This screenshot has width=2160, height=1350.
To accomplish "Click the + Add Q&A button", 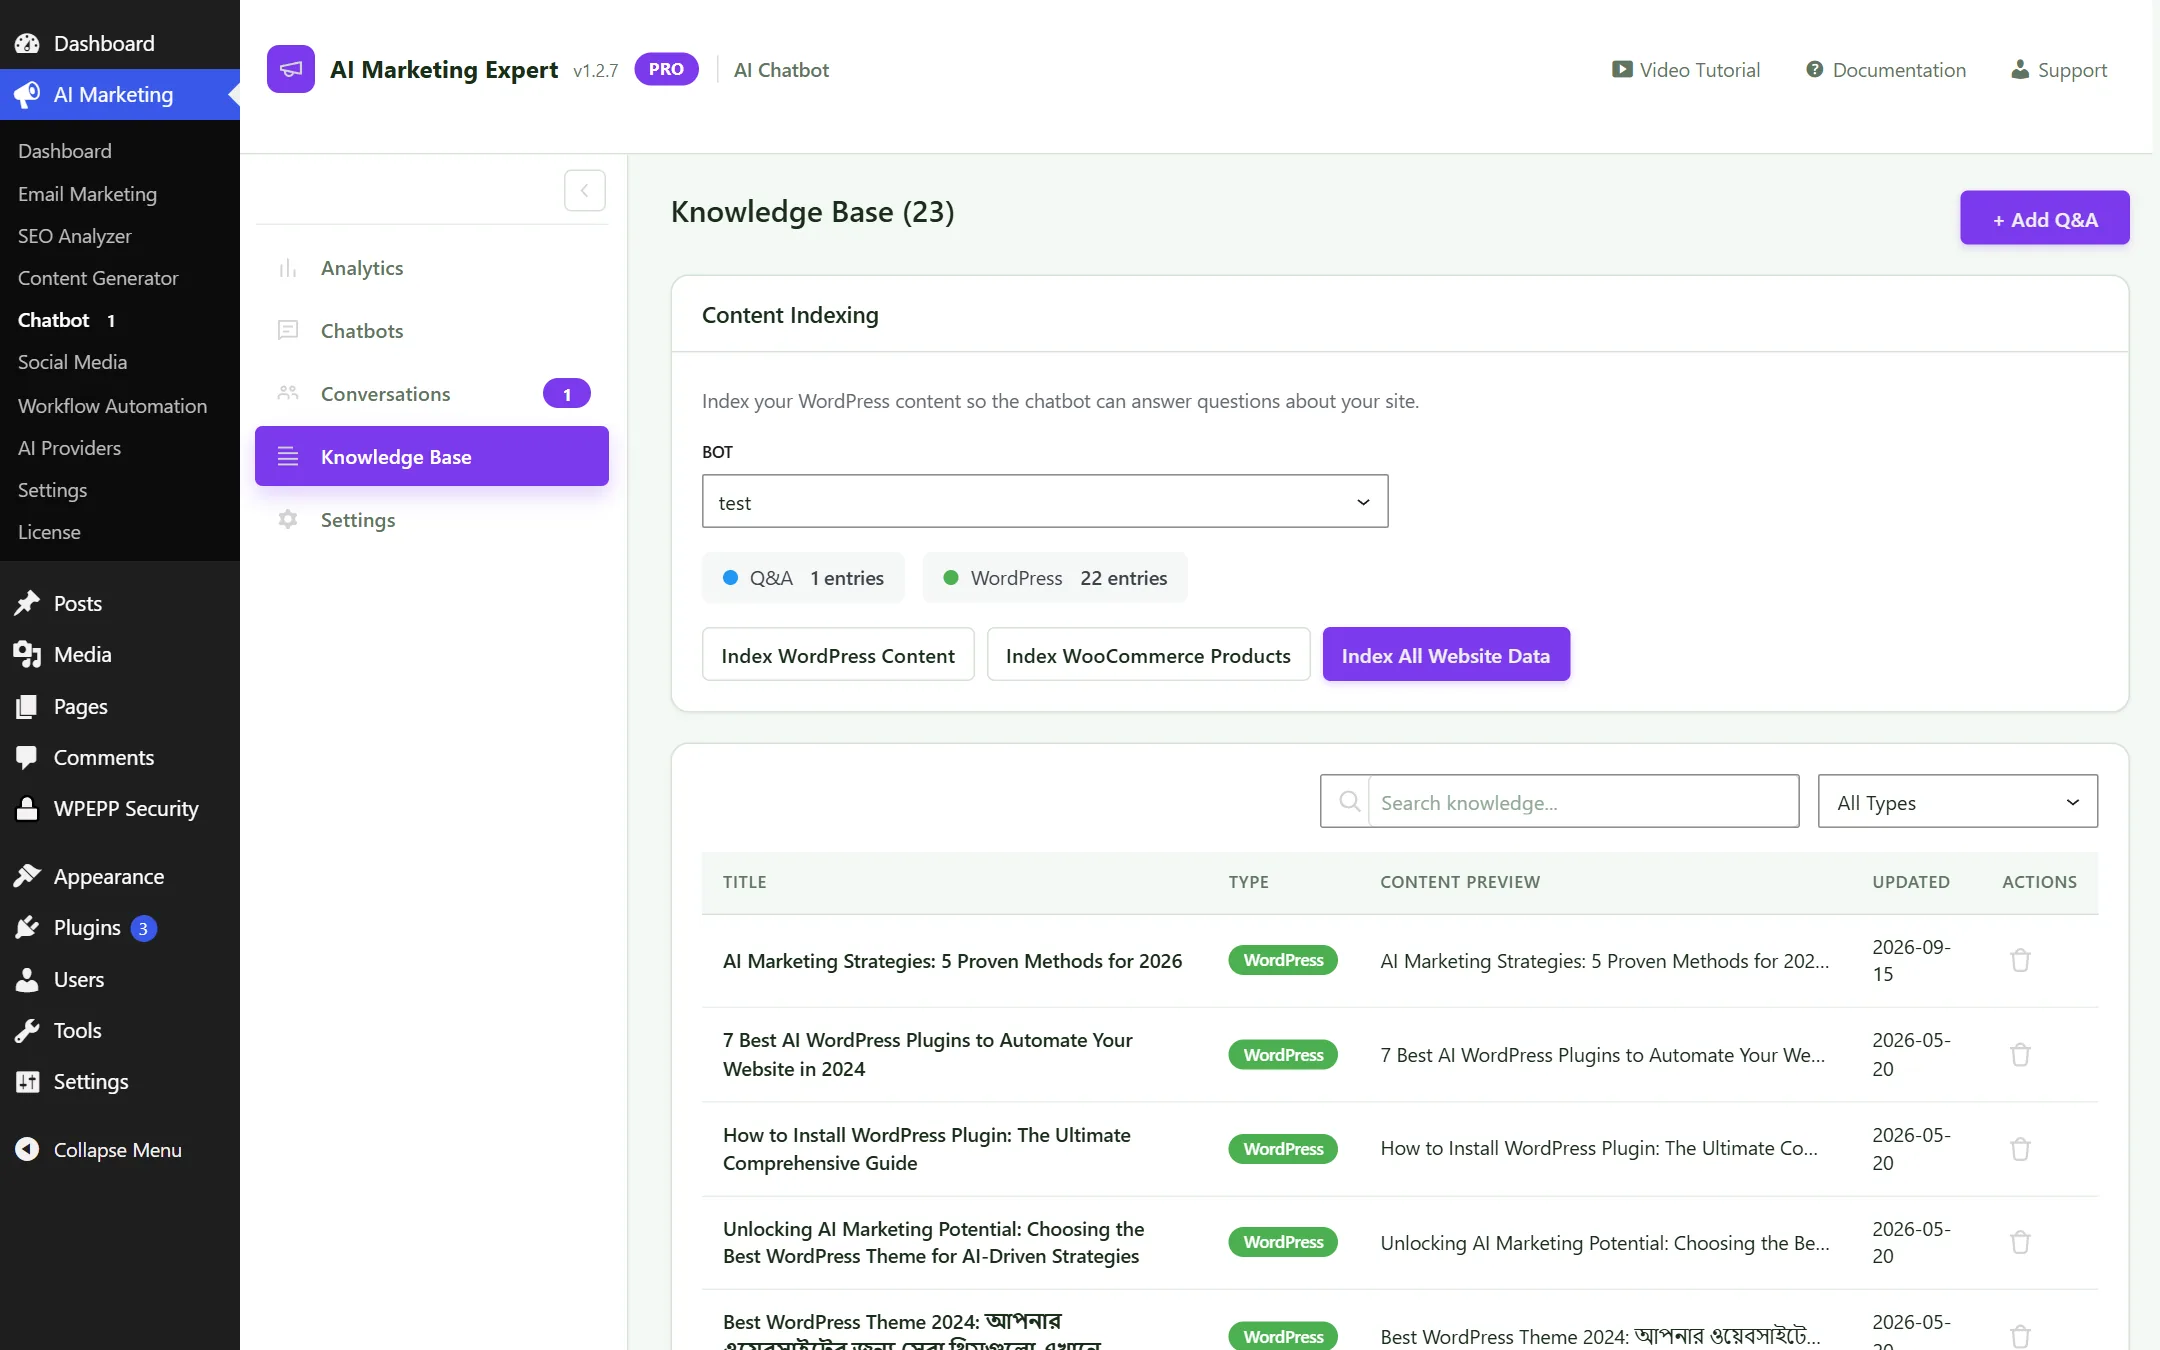I will pos(2044,218).
